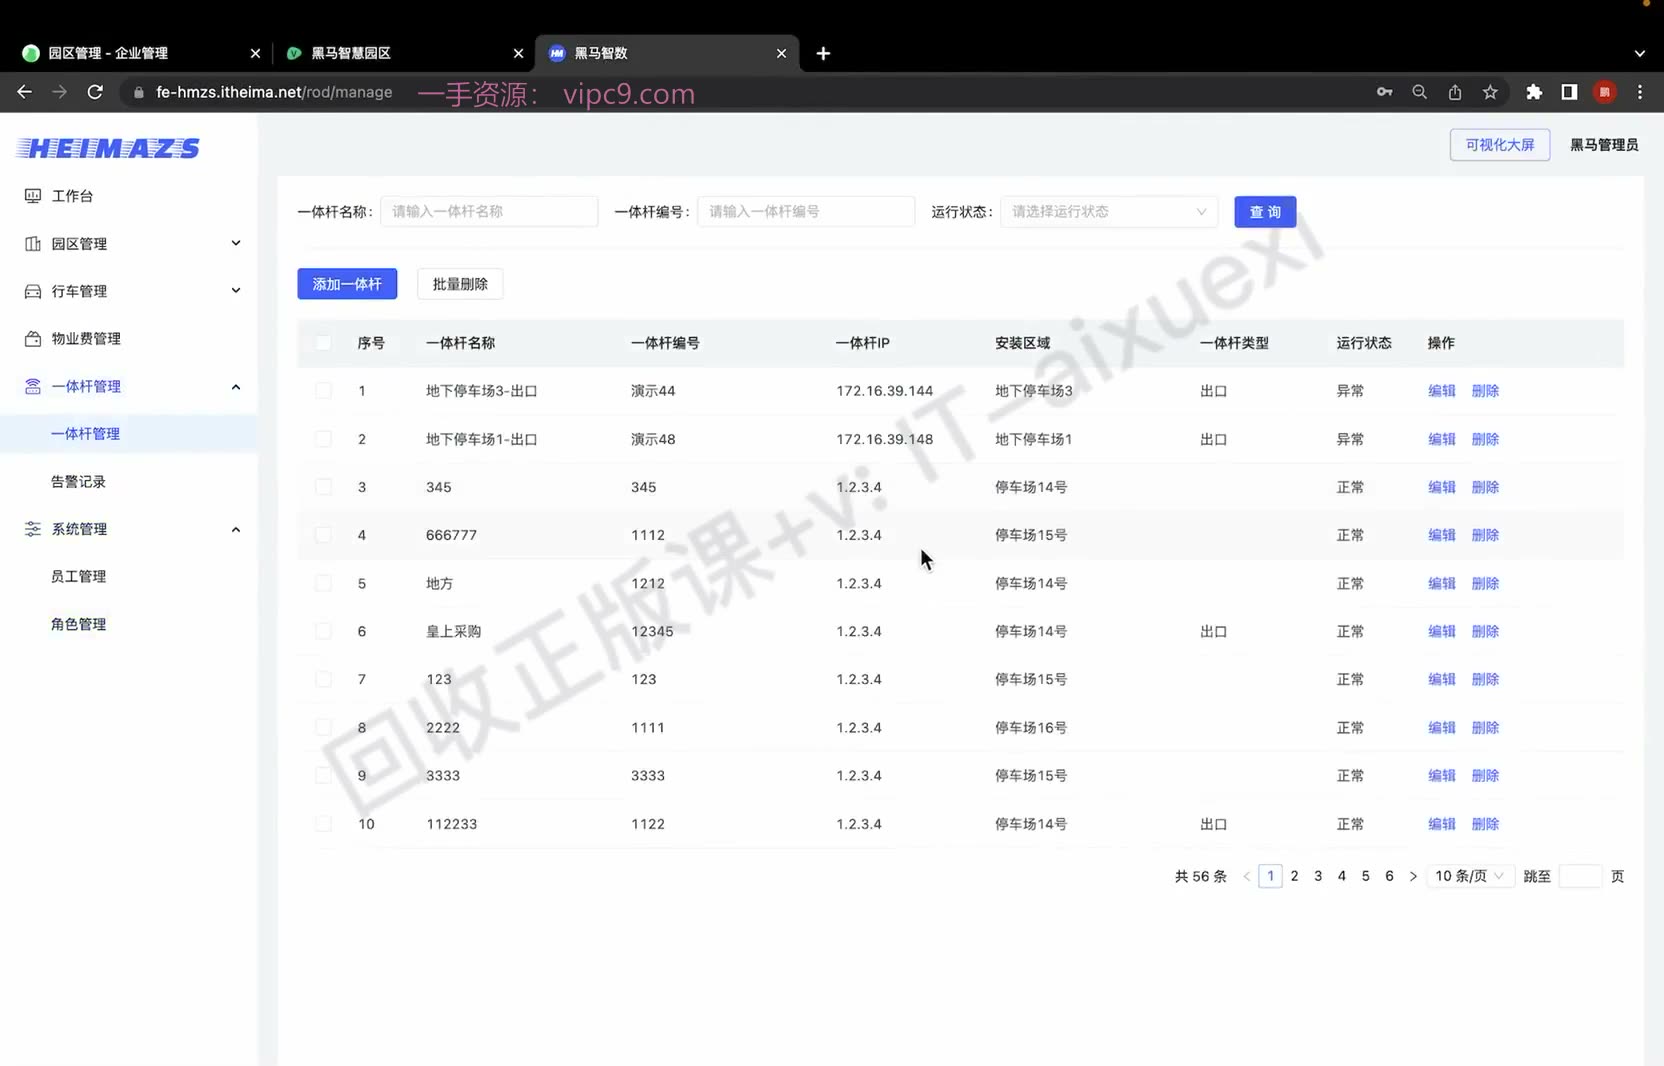Image resolution: width=1664 pixels, height=1066 pixels.
Task: Click the 批量删除 button
Action: 460,284
